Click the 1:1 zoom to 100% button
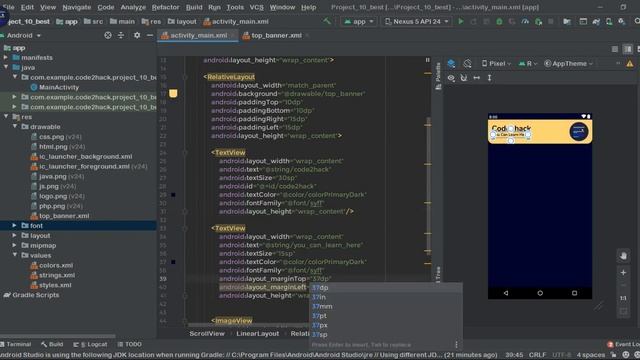Viewport: 640px width, 360px height. [623, 298]
